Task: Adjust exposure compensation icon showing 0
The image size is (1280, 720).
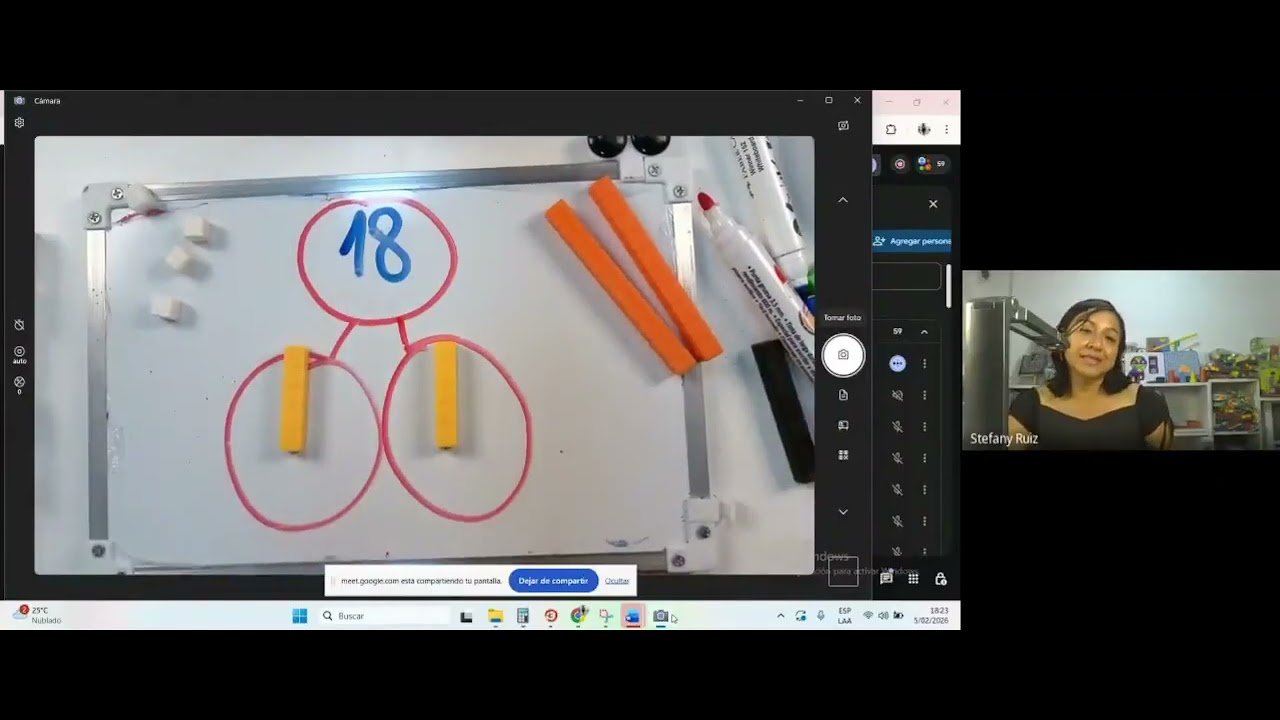Action: tap(19, 384)
